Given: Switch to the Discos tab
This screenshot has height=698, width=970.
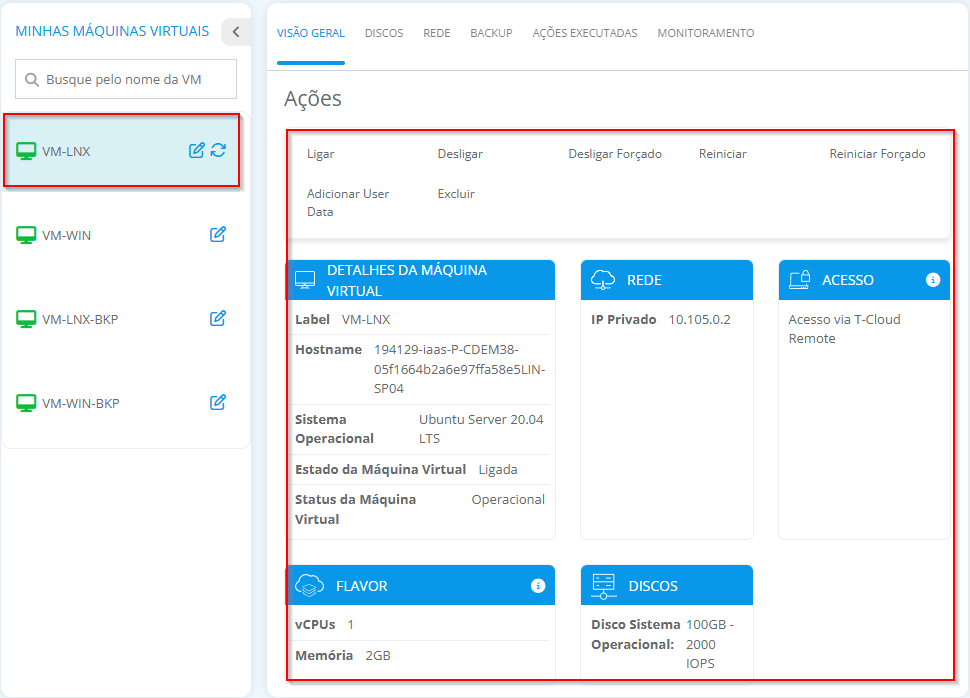Looking at the screenshot, I should 384,33.
